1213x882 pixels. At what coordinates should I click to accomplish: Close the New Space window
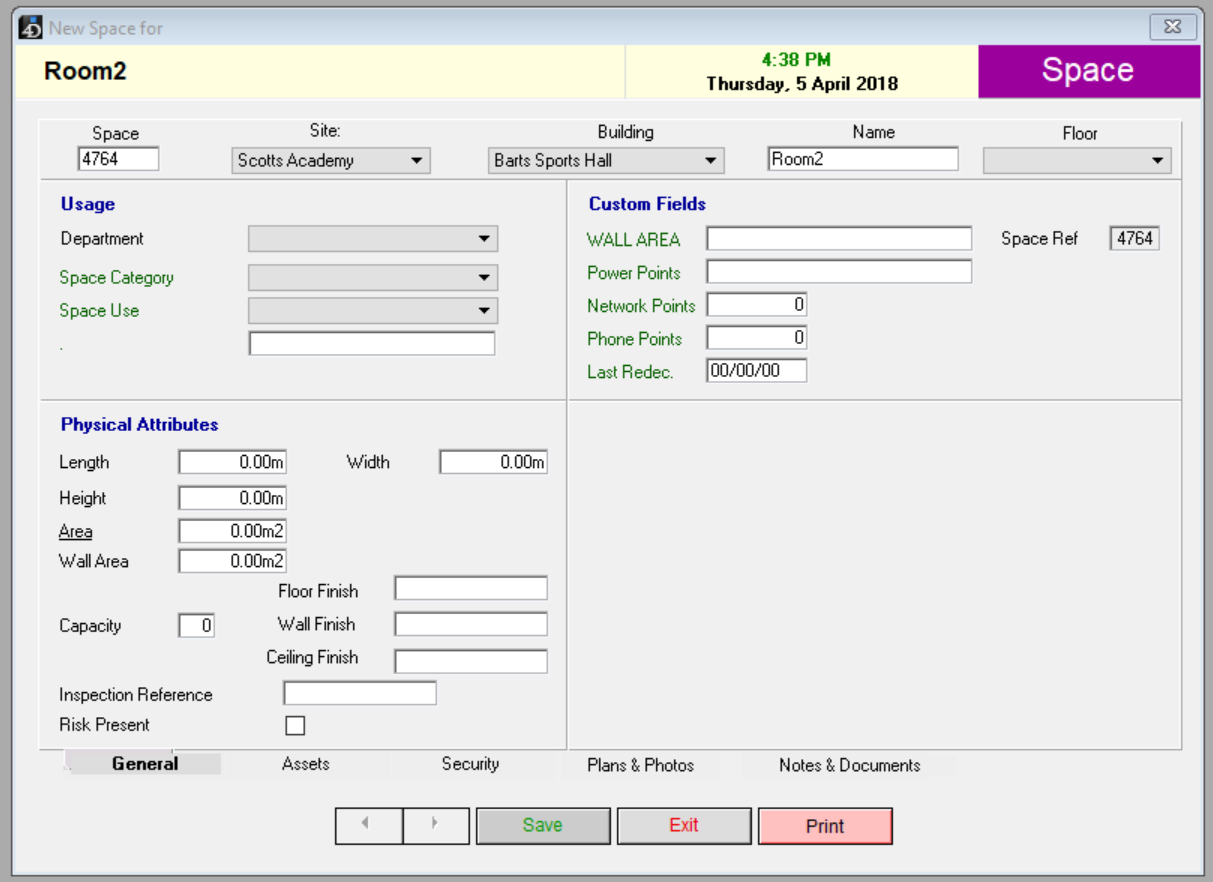1172,27
